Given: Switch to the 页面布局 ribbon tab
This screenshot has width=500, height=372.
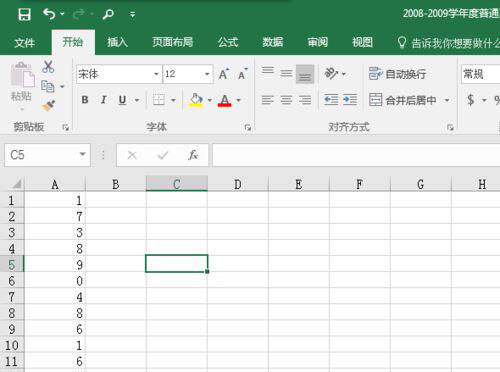Looking at the screenshot, I should click(173, 42).
